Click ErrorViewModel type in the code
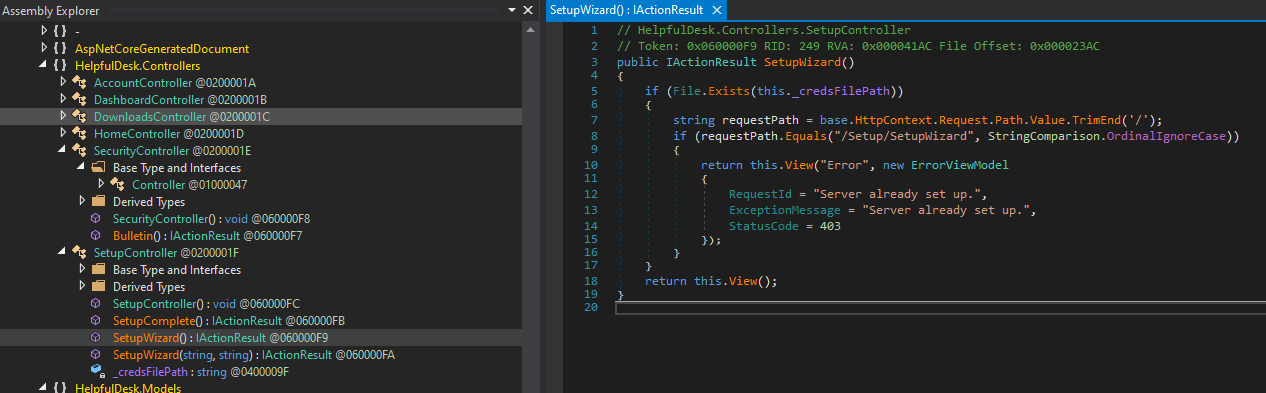 pos(960,164)
